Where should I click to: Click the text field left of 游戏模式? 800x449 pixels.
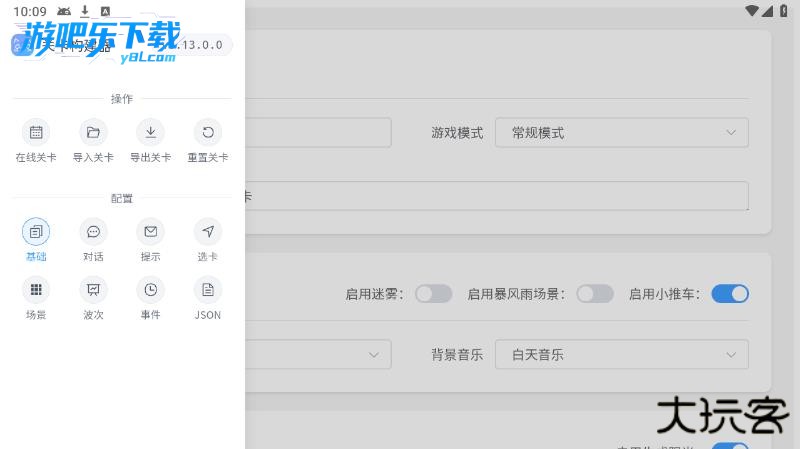[318, 133]
